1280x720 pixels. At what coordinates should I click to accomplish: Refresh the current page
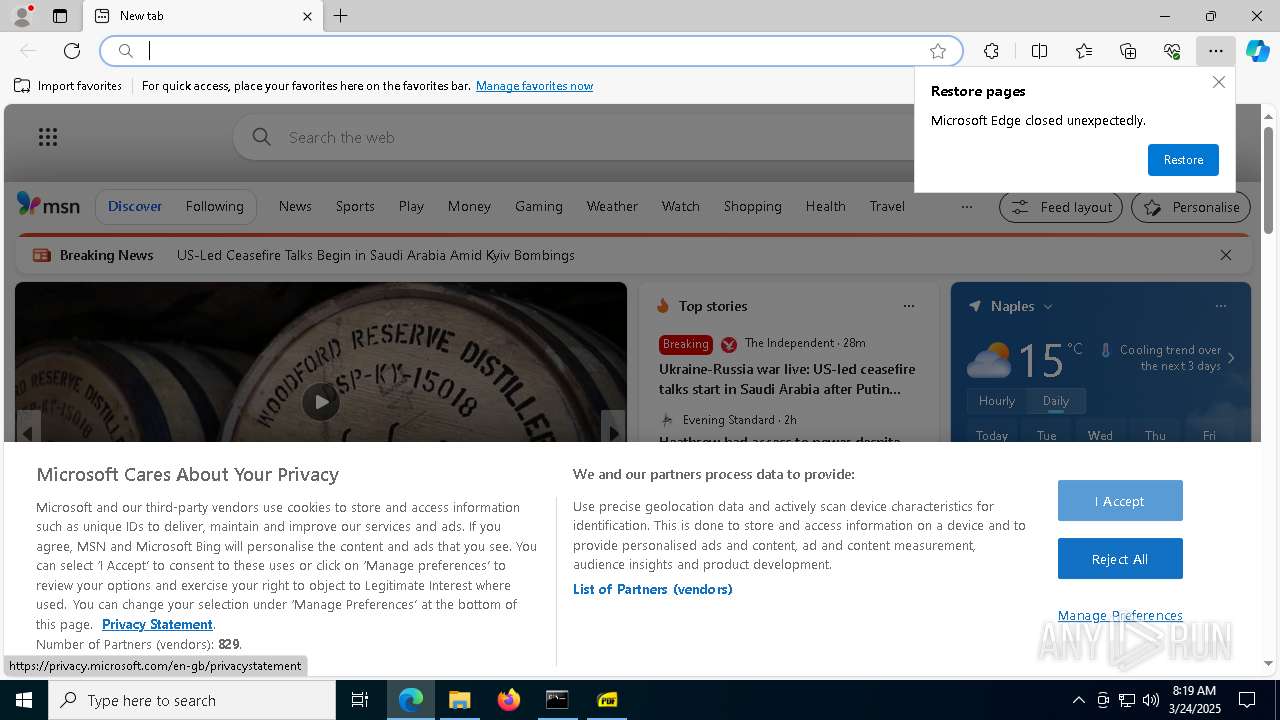72,51
